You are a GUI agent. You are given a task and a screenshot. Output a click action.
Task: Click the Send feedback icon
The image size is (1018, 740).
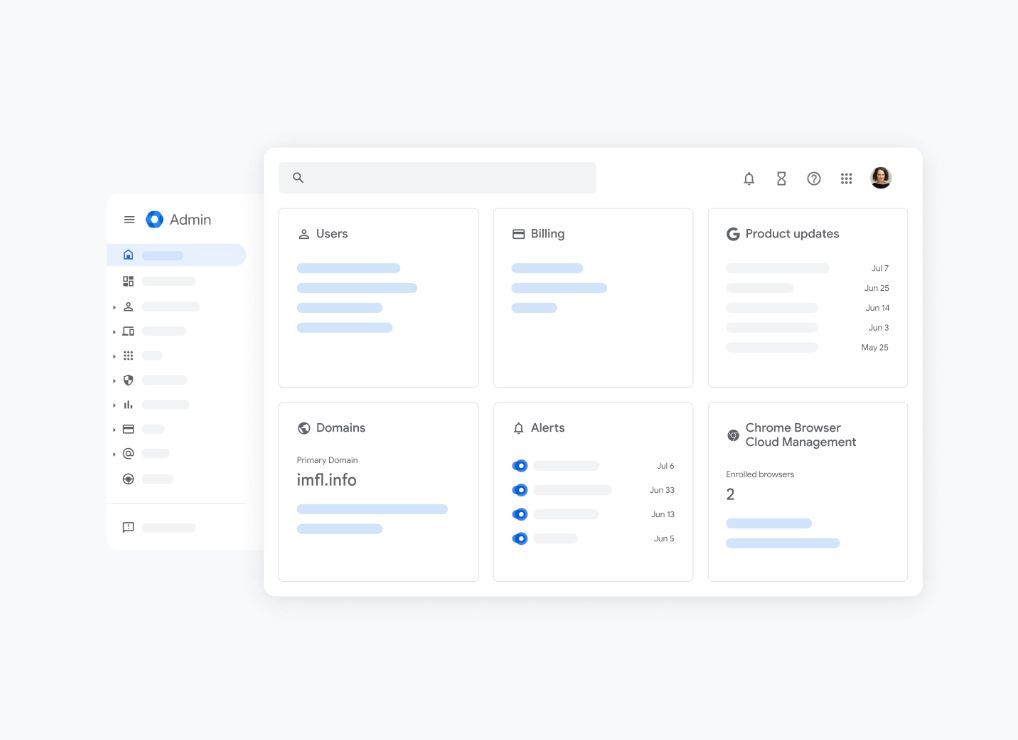click(129, 527)
